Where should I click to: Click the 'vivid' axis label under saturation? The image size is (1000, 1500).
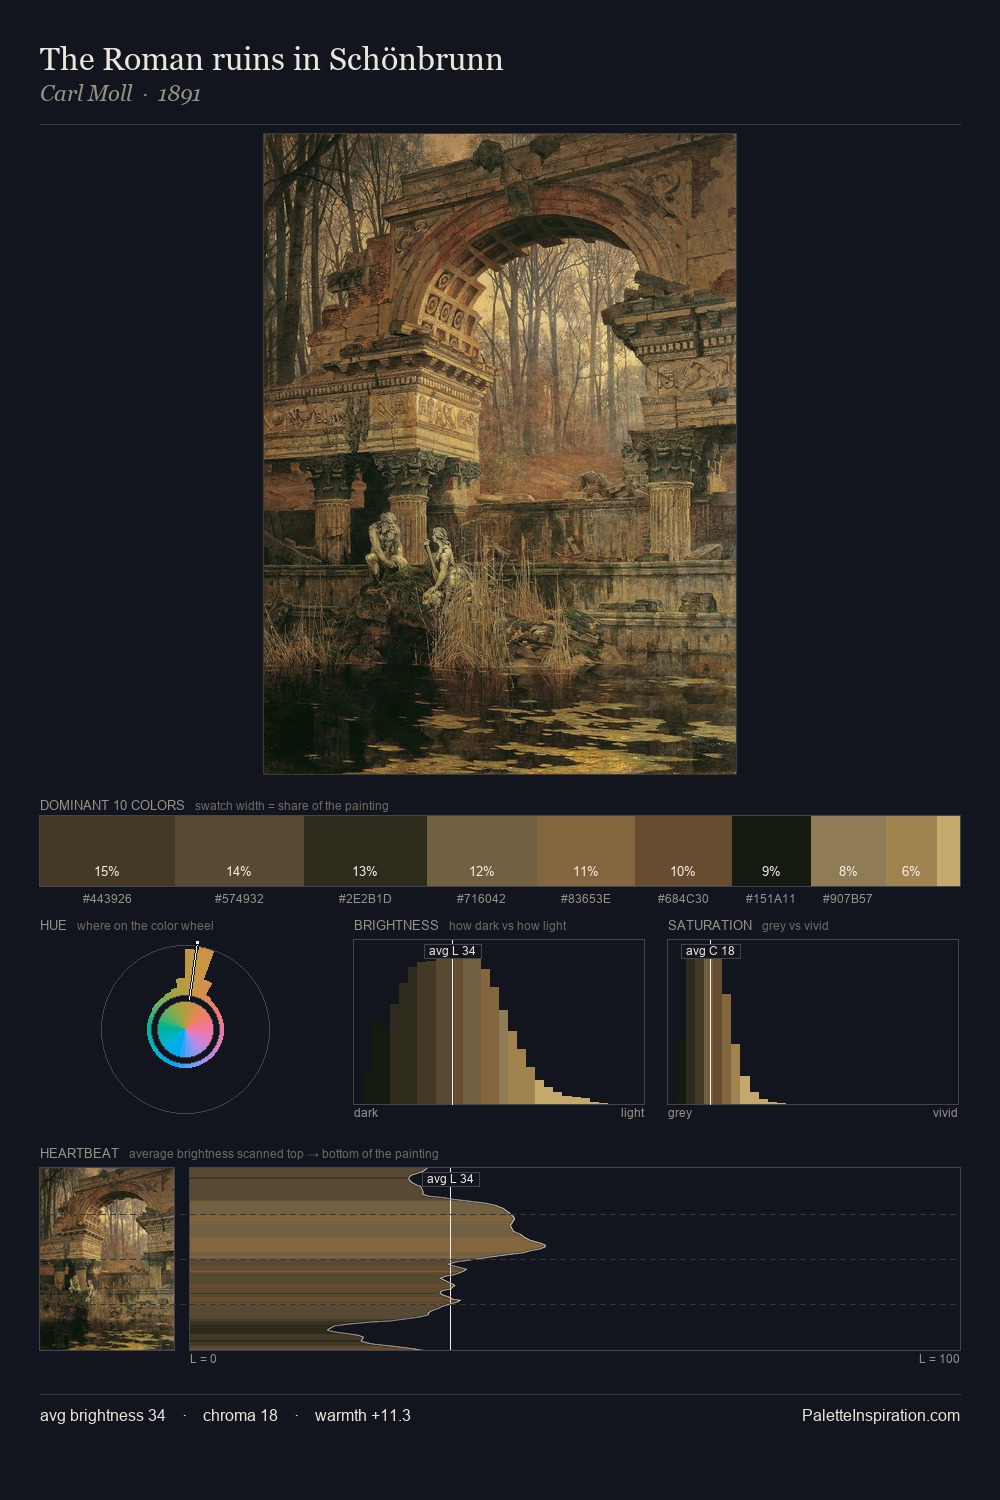coord(945,1113)
